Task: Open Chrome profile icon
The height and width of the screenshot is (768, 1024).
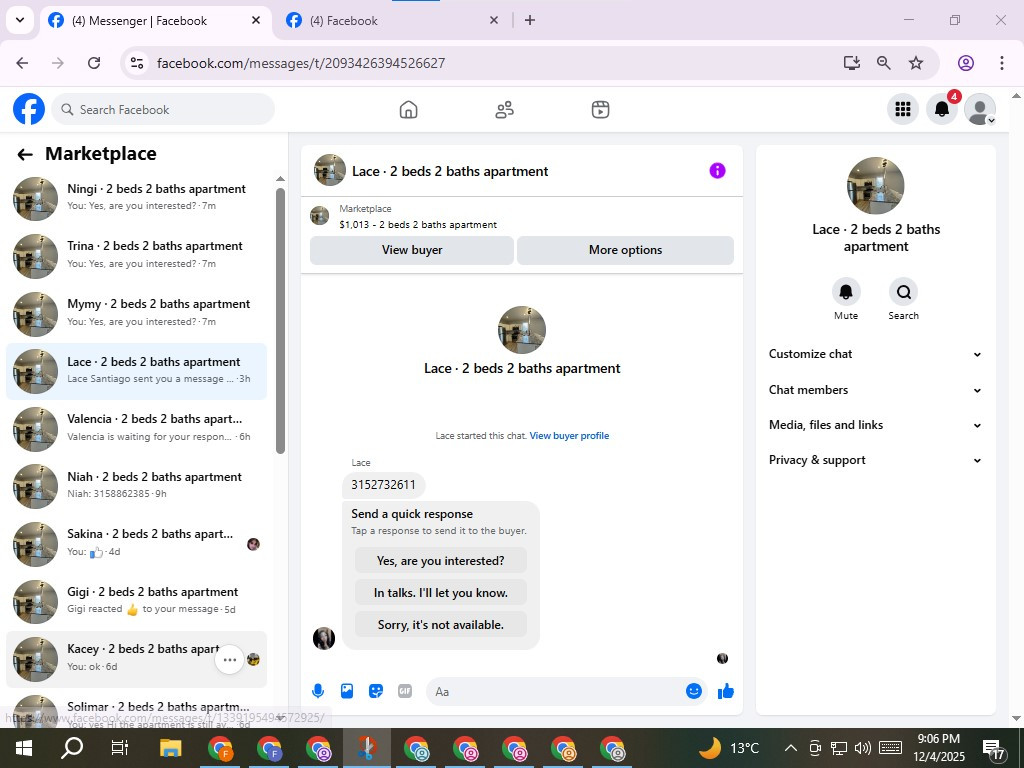Action: [966, 63]
